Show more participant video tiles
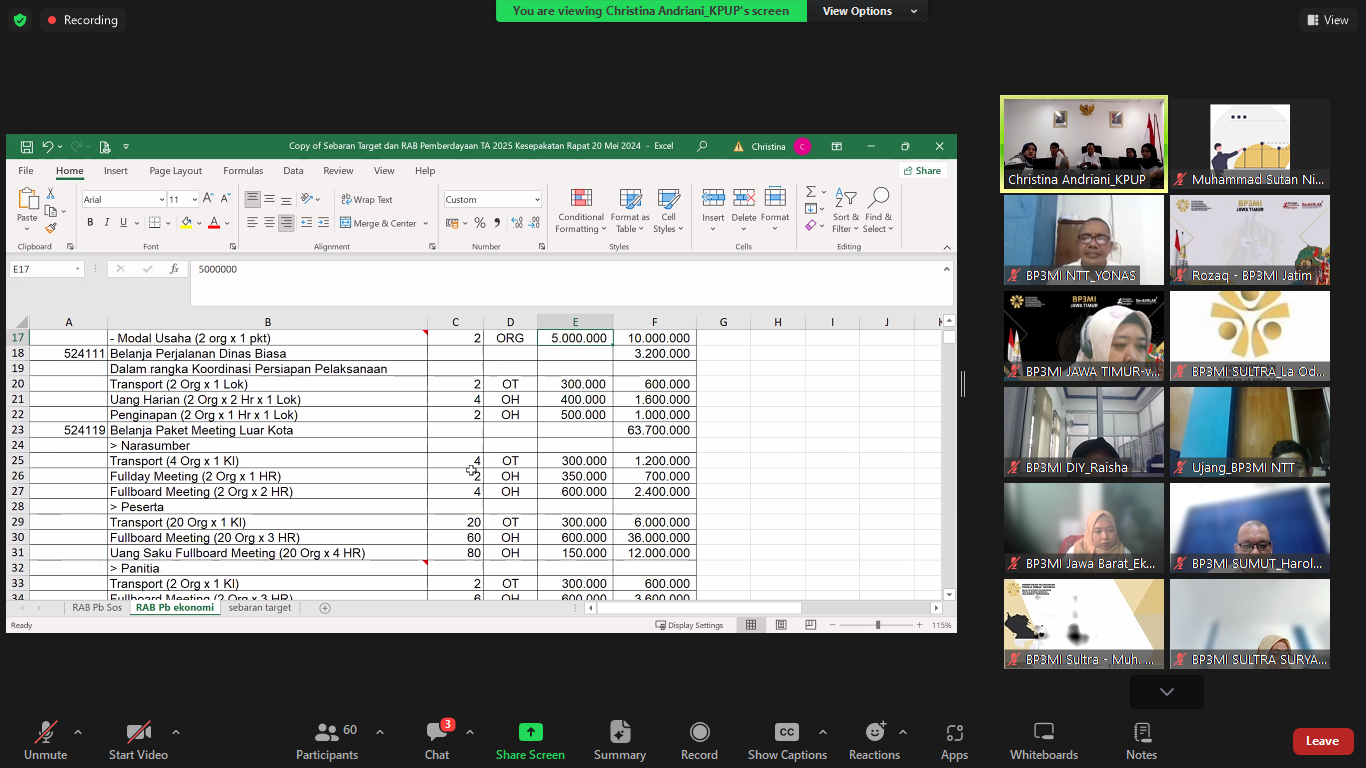The image size is (1366, 768). point(1166,692)
